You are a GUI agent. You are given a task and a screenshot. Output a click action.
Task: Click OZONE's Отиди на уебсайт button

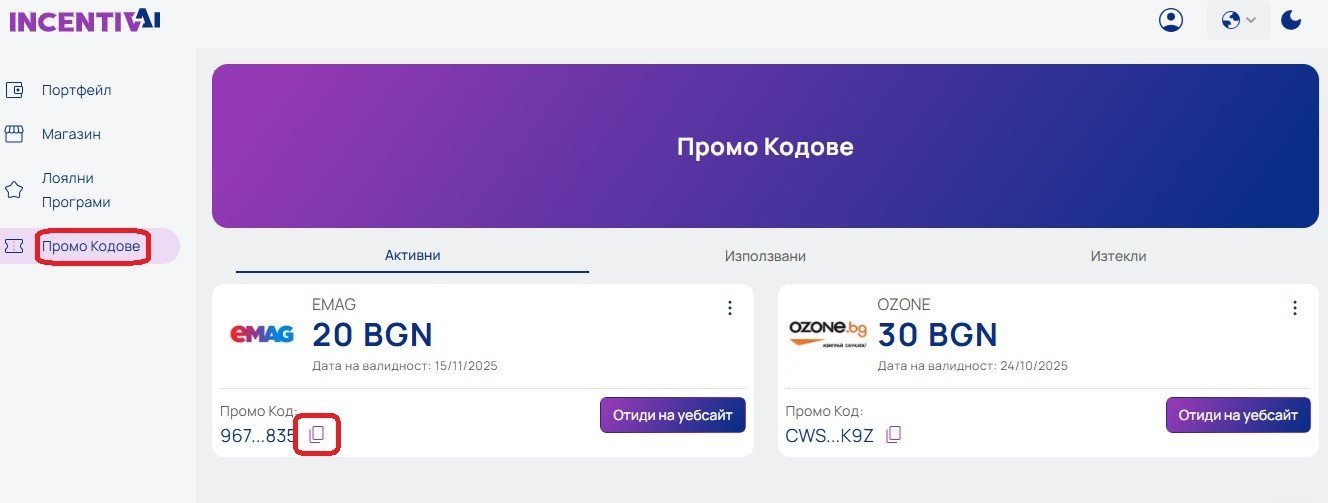pos(1238,415)
